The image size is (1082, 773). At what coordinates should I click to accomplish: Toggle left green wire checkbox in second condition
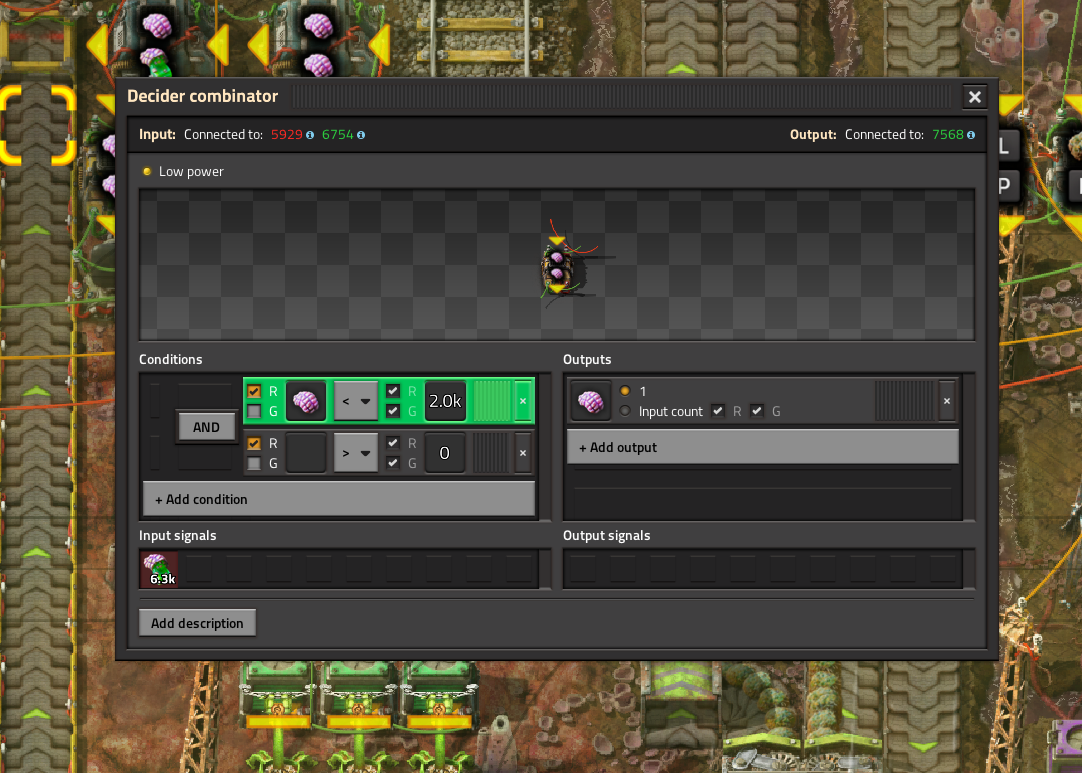pyautogui.click(x=254, y=463)
